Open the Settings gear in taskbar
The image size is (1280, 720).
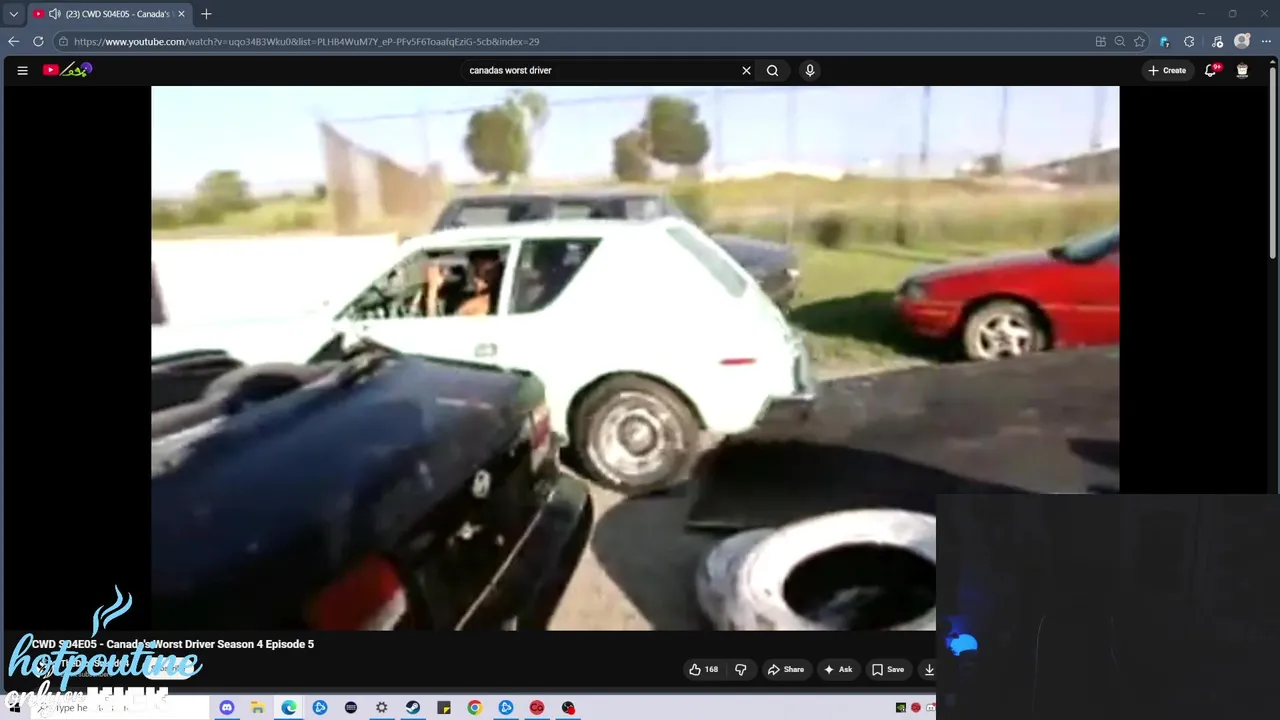pyautogui.click(x=381, y=708)
